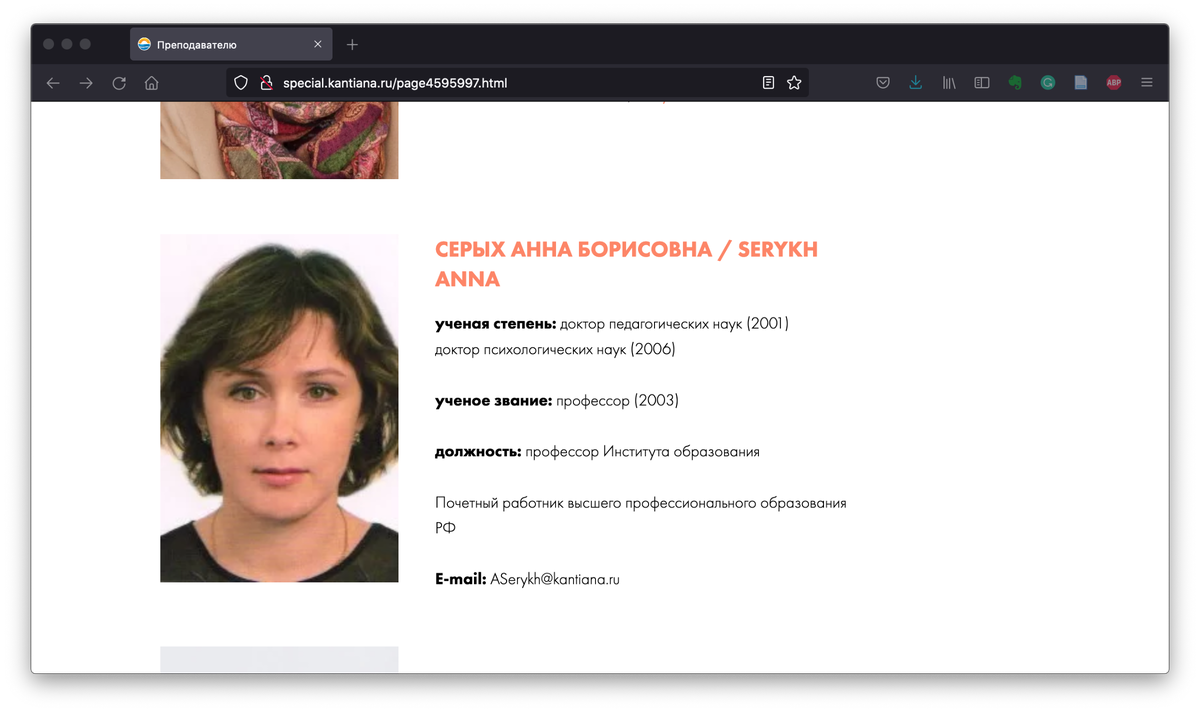Open site security info via the lock icon

264,83
